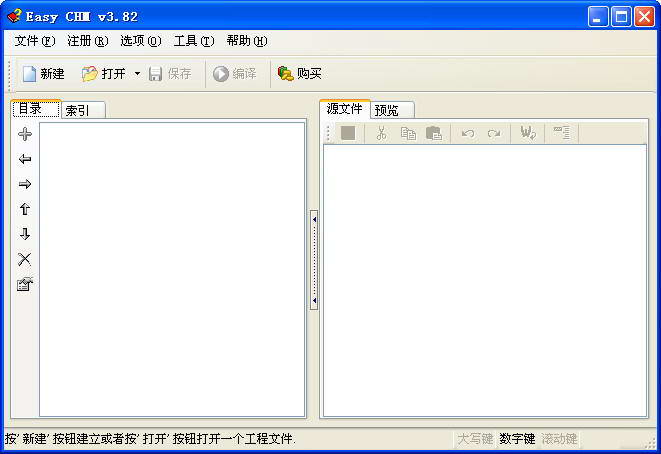
Task: Click the outline list icon in editor toolbar
Action: point(562,133)
